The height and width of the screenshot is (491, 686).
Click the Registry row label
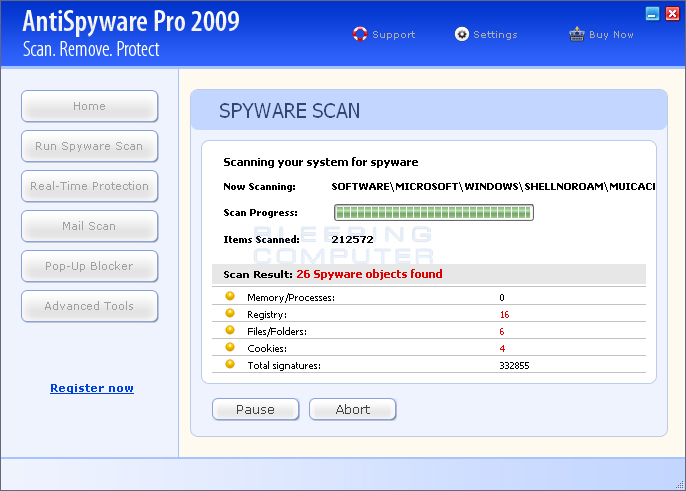click(x=267, y=315)
